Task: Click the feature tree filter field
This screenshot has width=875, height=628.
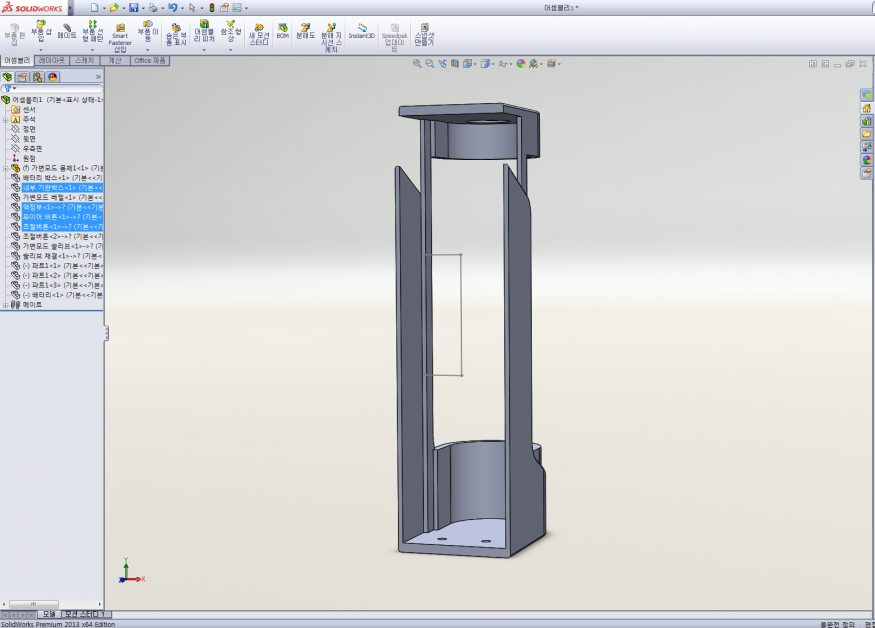Action: [x=52, y=88]
